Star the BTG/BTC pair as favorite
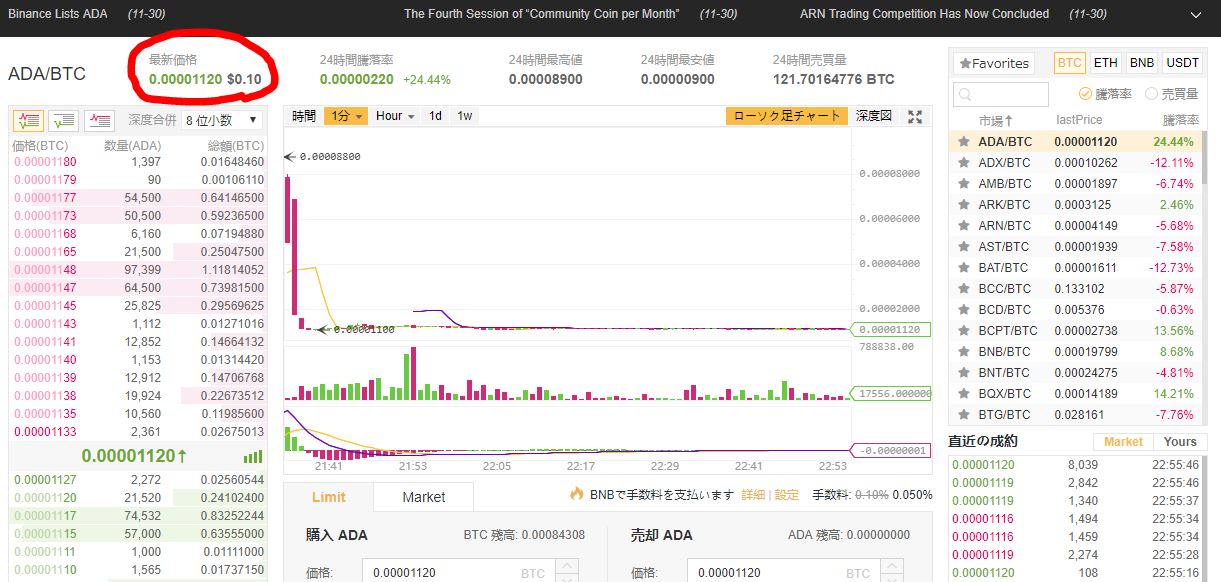Image resolution: width=1221 pixels, height=582 pixels. click(x=964, y=415)
